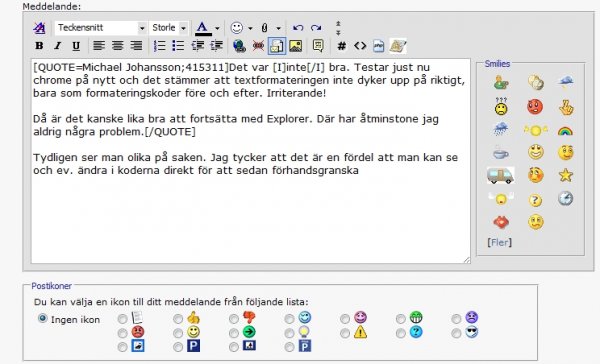600x364 pixels.
Task: Wrap selection in CODE tags (# icon)
Action: (x=341, y=46)
